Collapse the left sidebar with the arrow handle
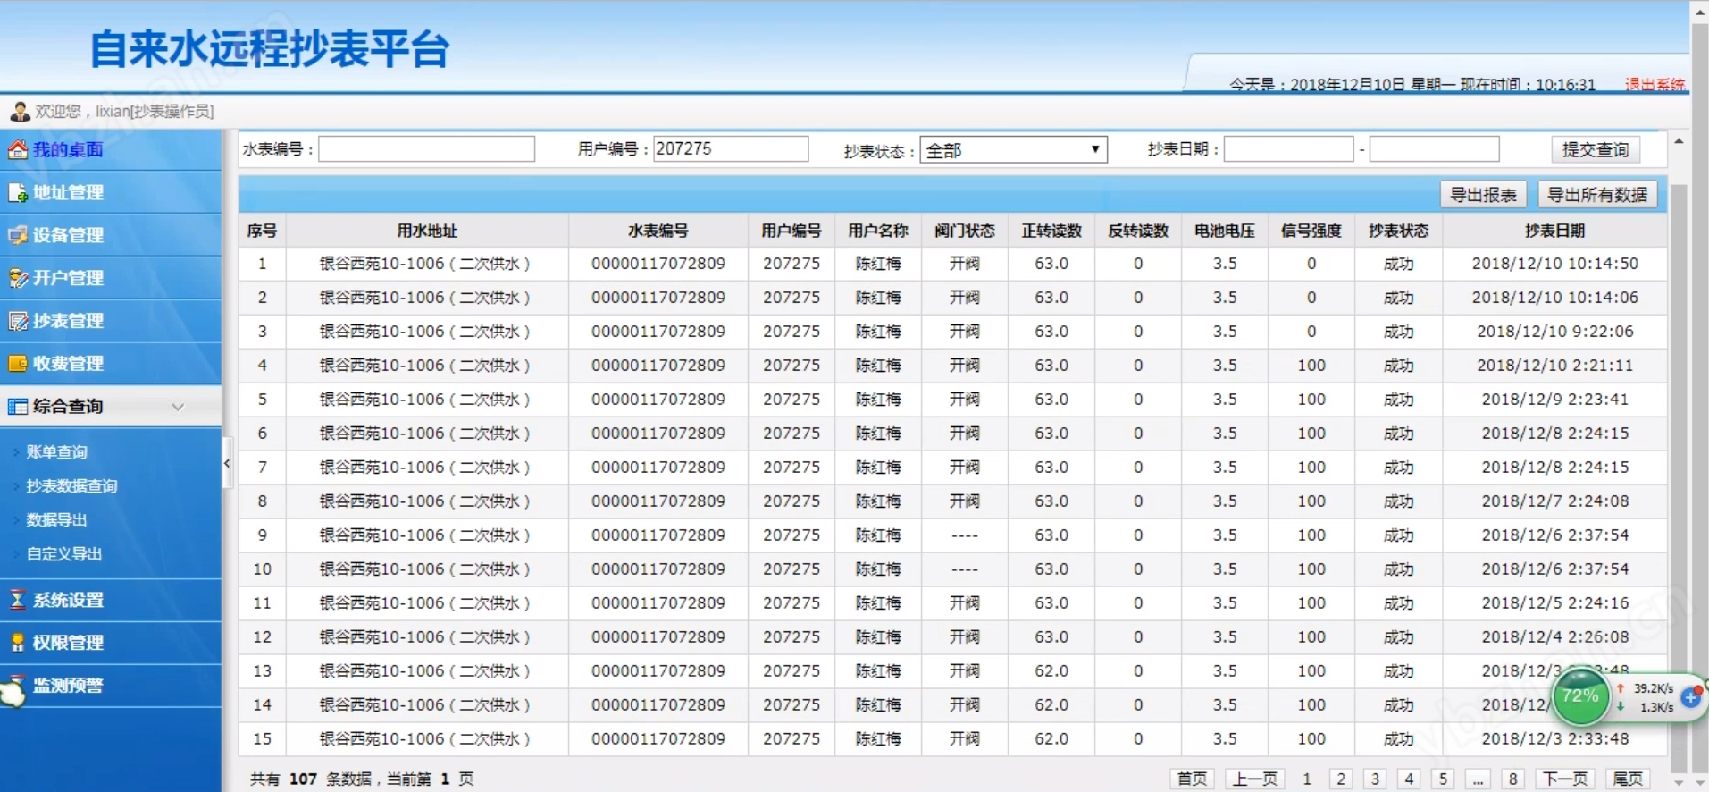The image size is (1709, 792). point(227,463)
